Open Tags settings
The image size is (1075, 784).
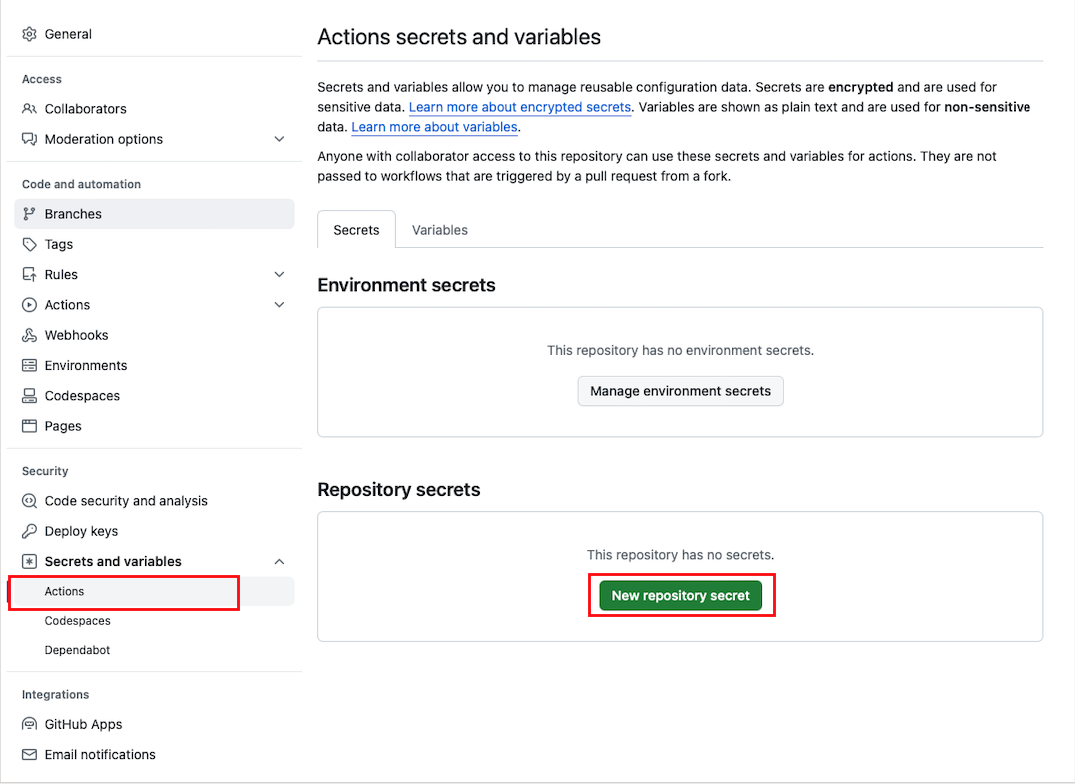coord(154,244)
